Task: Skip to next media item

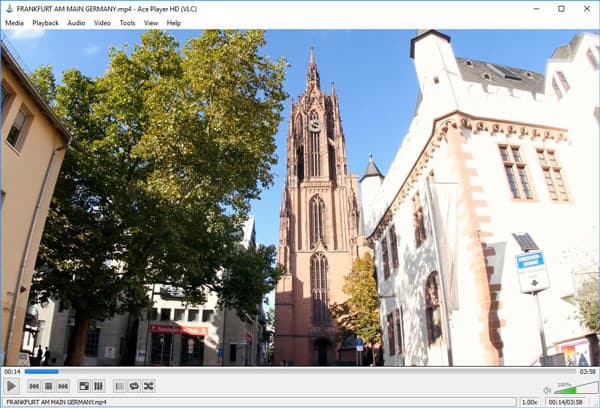Action: 62,385
